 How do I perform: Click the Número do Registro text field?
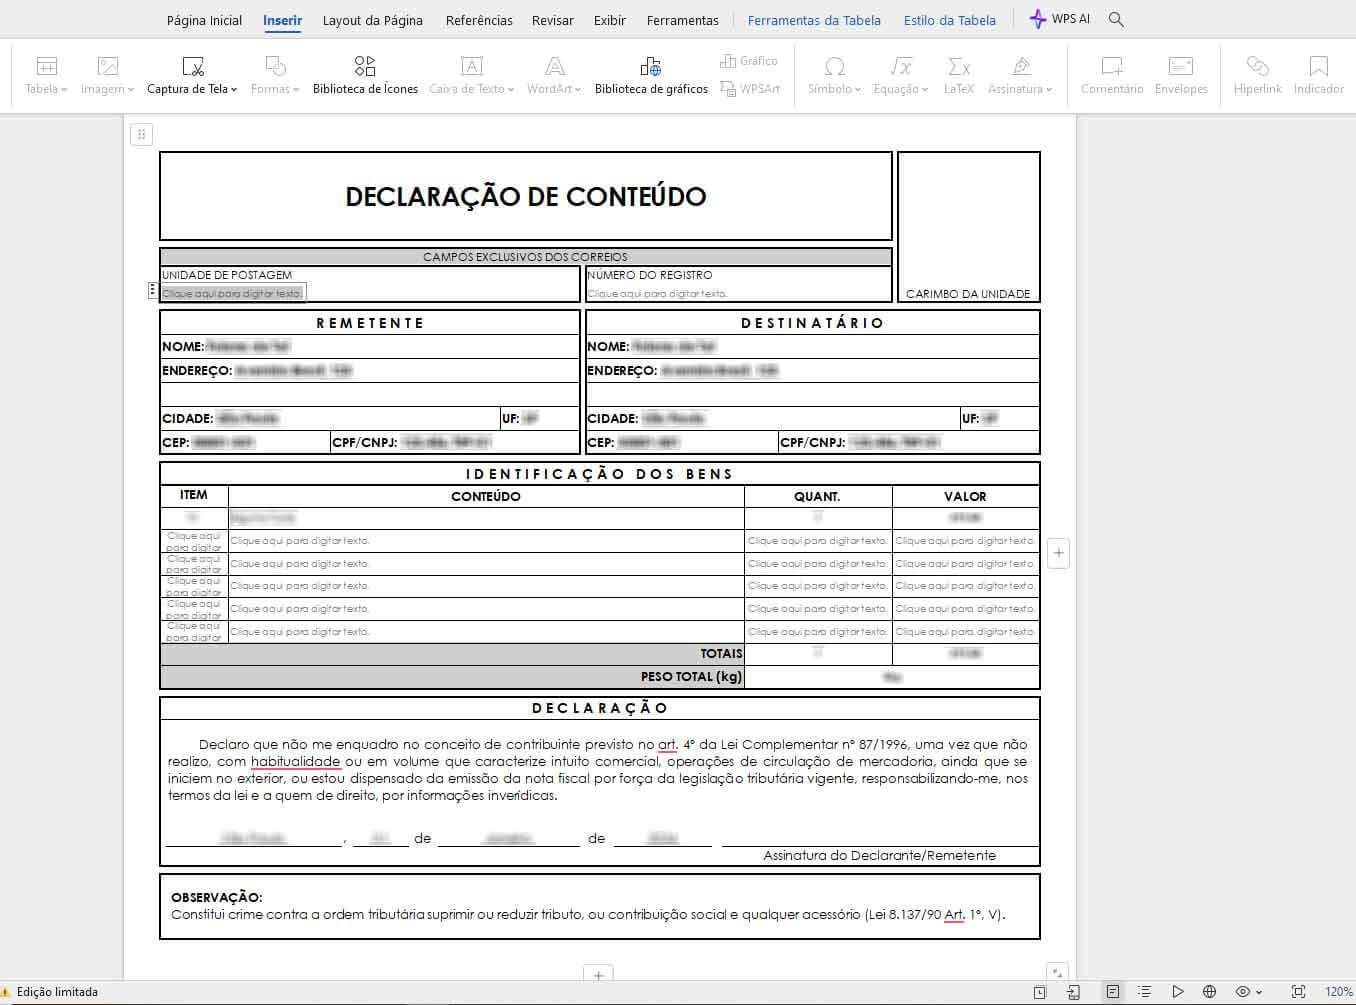point(658,294)
